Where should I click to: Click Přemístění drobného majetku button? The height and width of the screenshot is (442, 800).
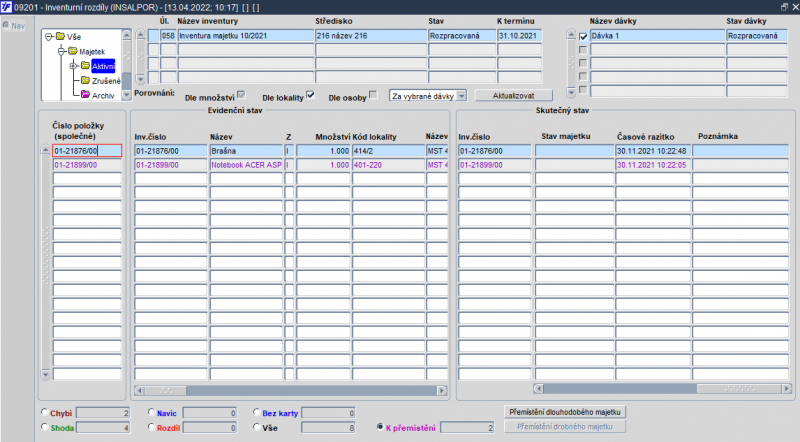[x=565, y=427]
